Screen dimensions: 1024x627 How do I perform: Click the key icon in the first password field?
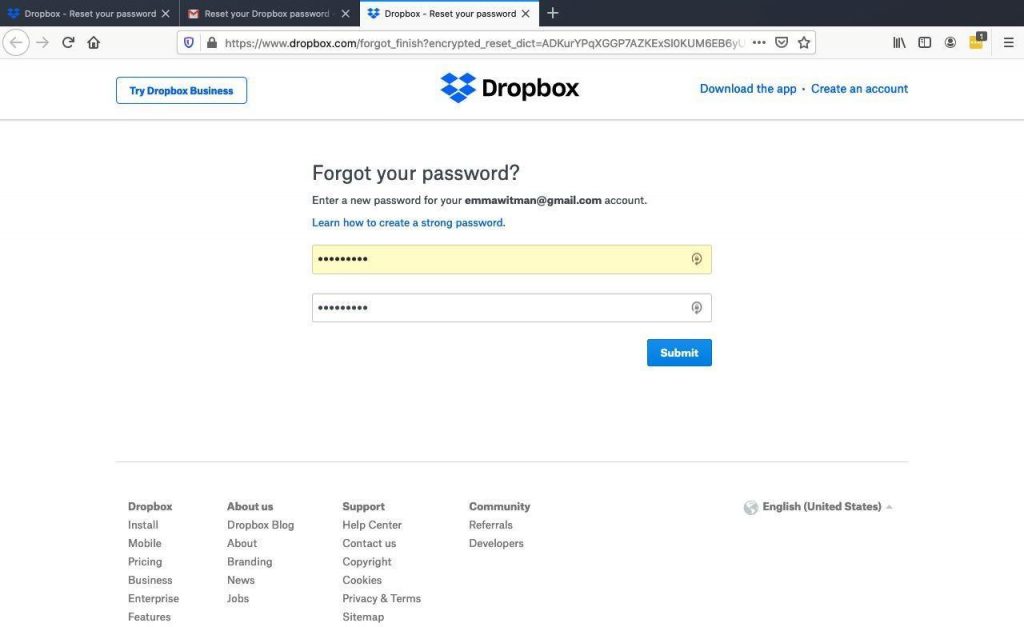tap(697, 259)
